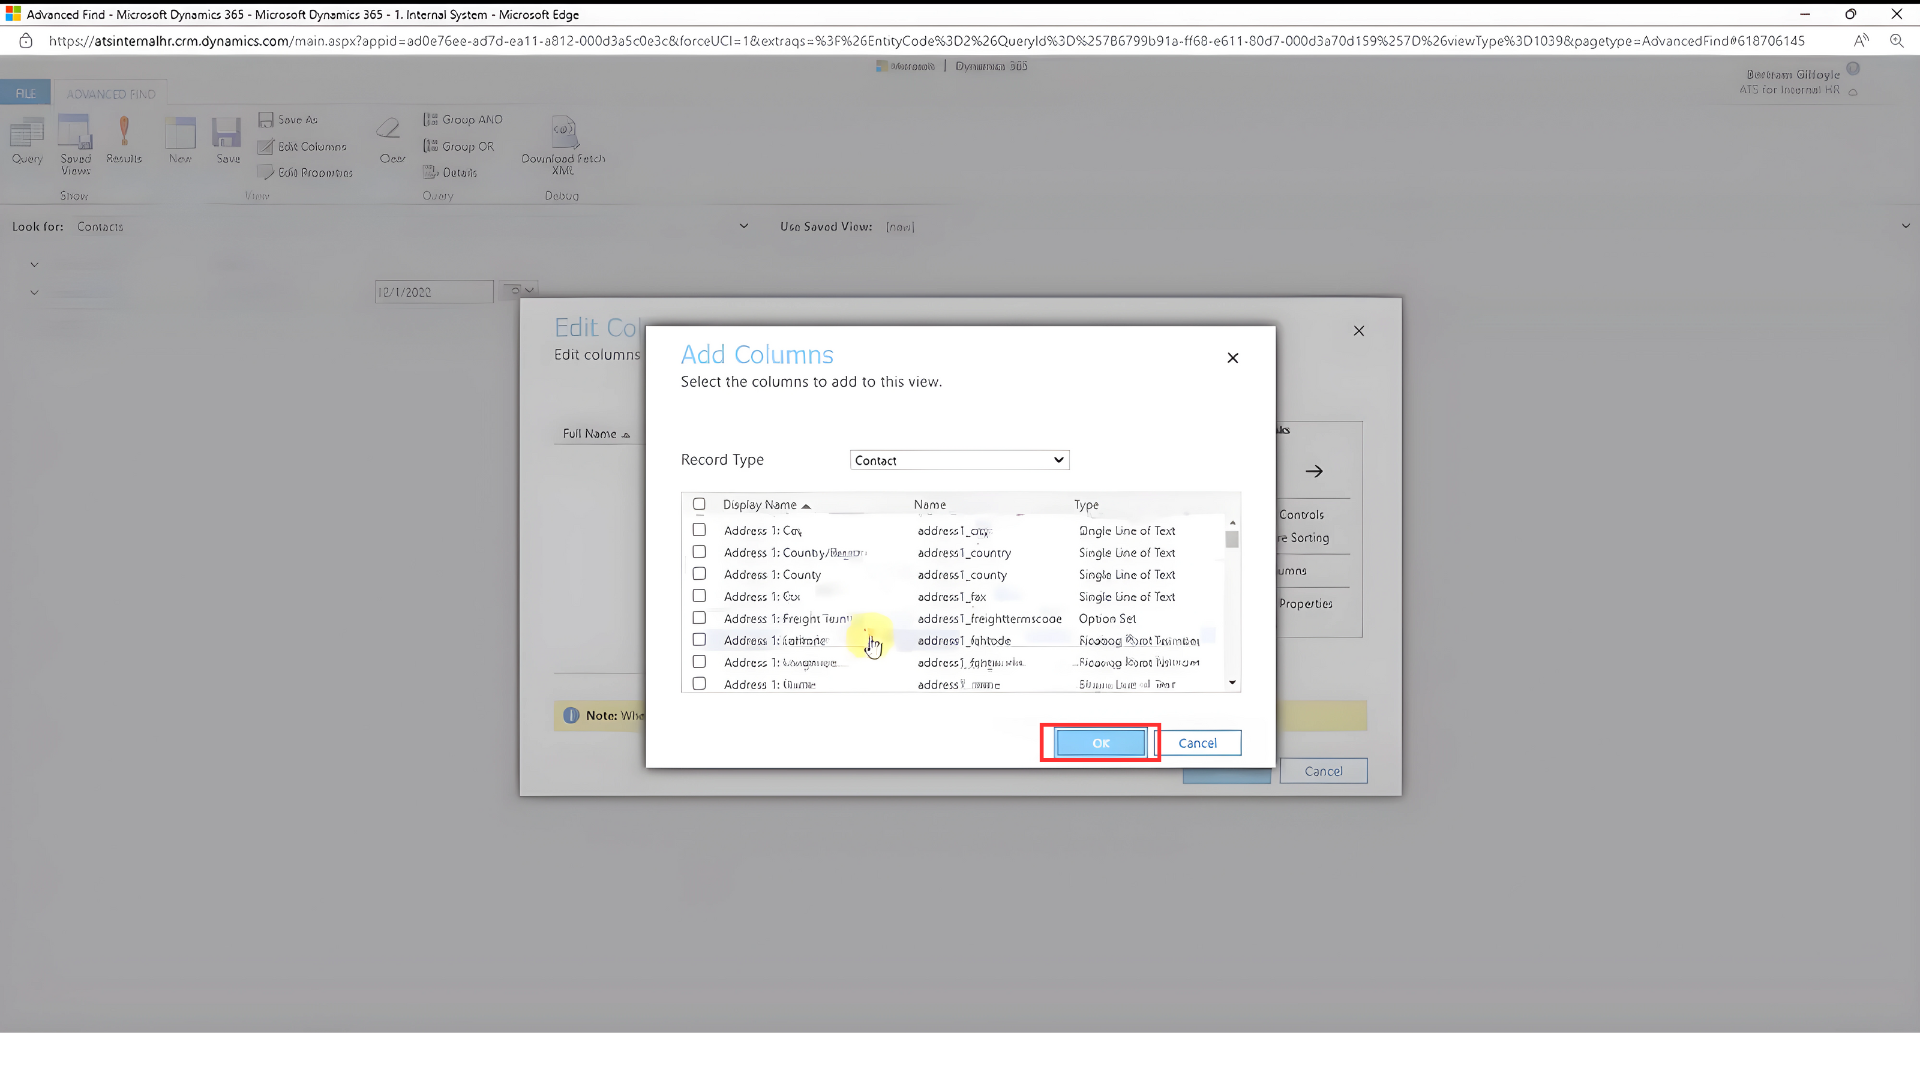Close the Add Columns dialog with X
The width and height of the screenshot is (1920, 1080).
[x=1232, y=358]
